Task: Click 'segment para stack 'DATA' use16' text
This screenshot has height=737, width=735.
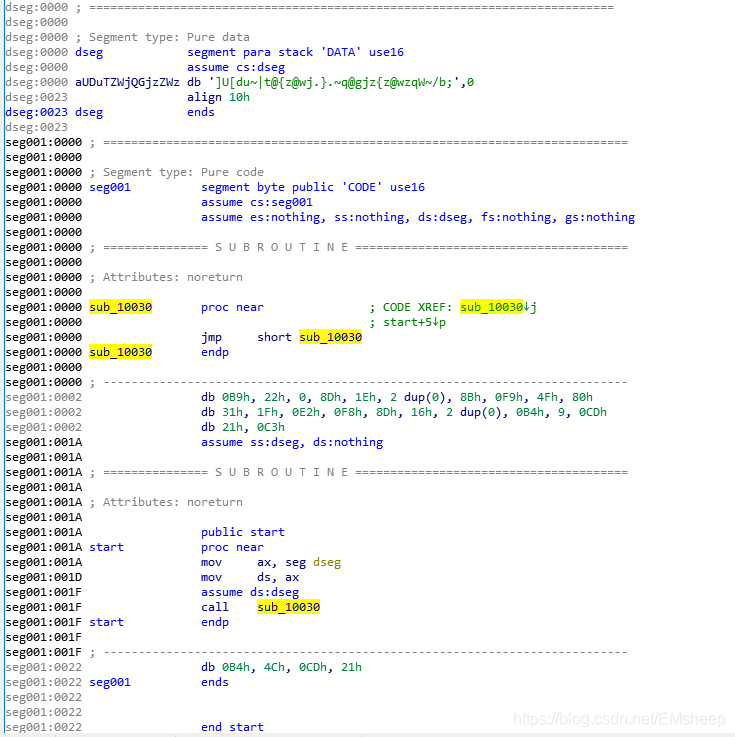Action: point(295,52)
